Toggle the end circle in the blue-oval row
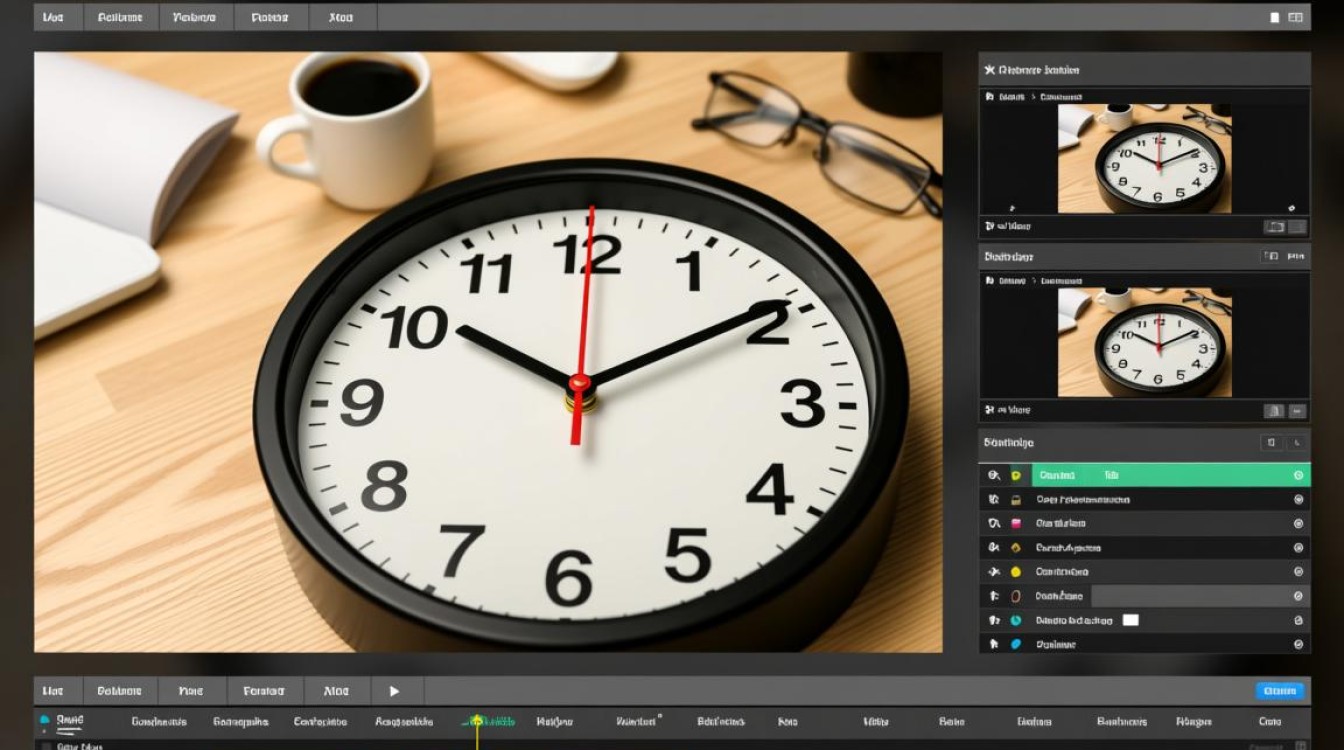This screenshot has height=750, width=1344. pos(1298,645)
